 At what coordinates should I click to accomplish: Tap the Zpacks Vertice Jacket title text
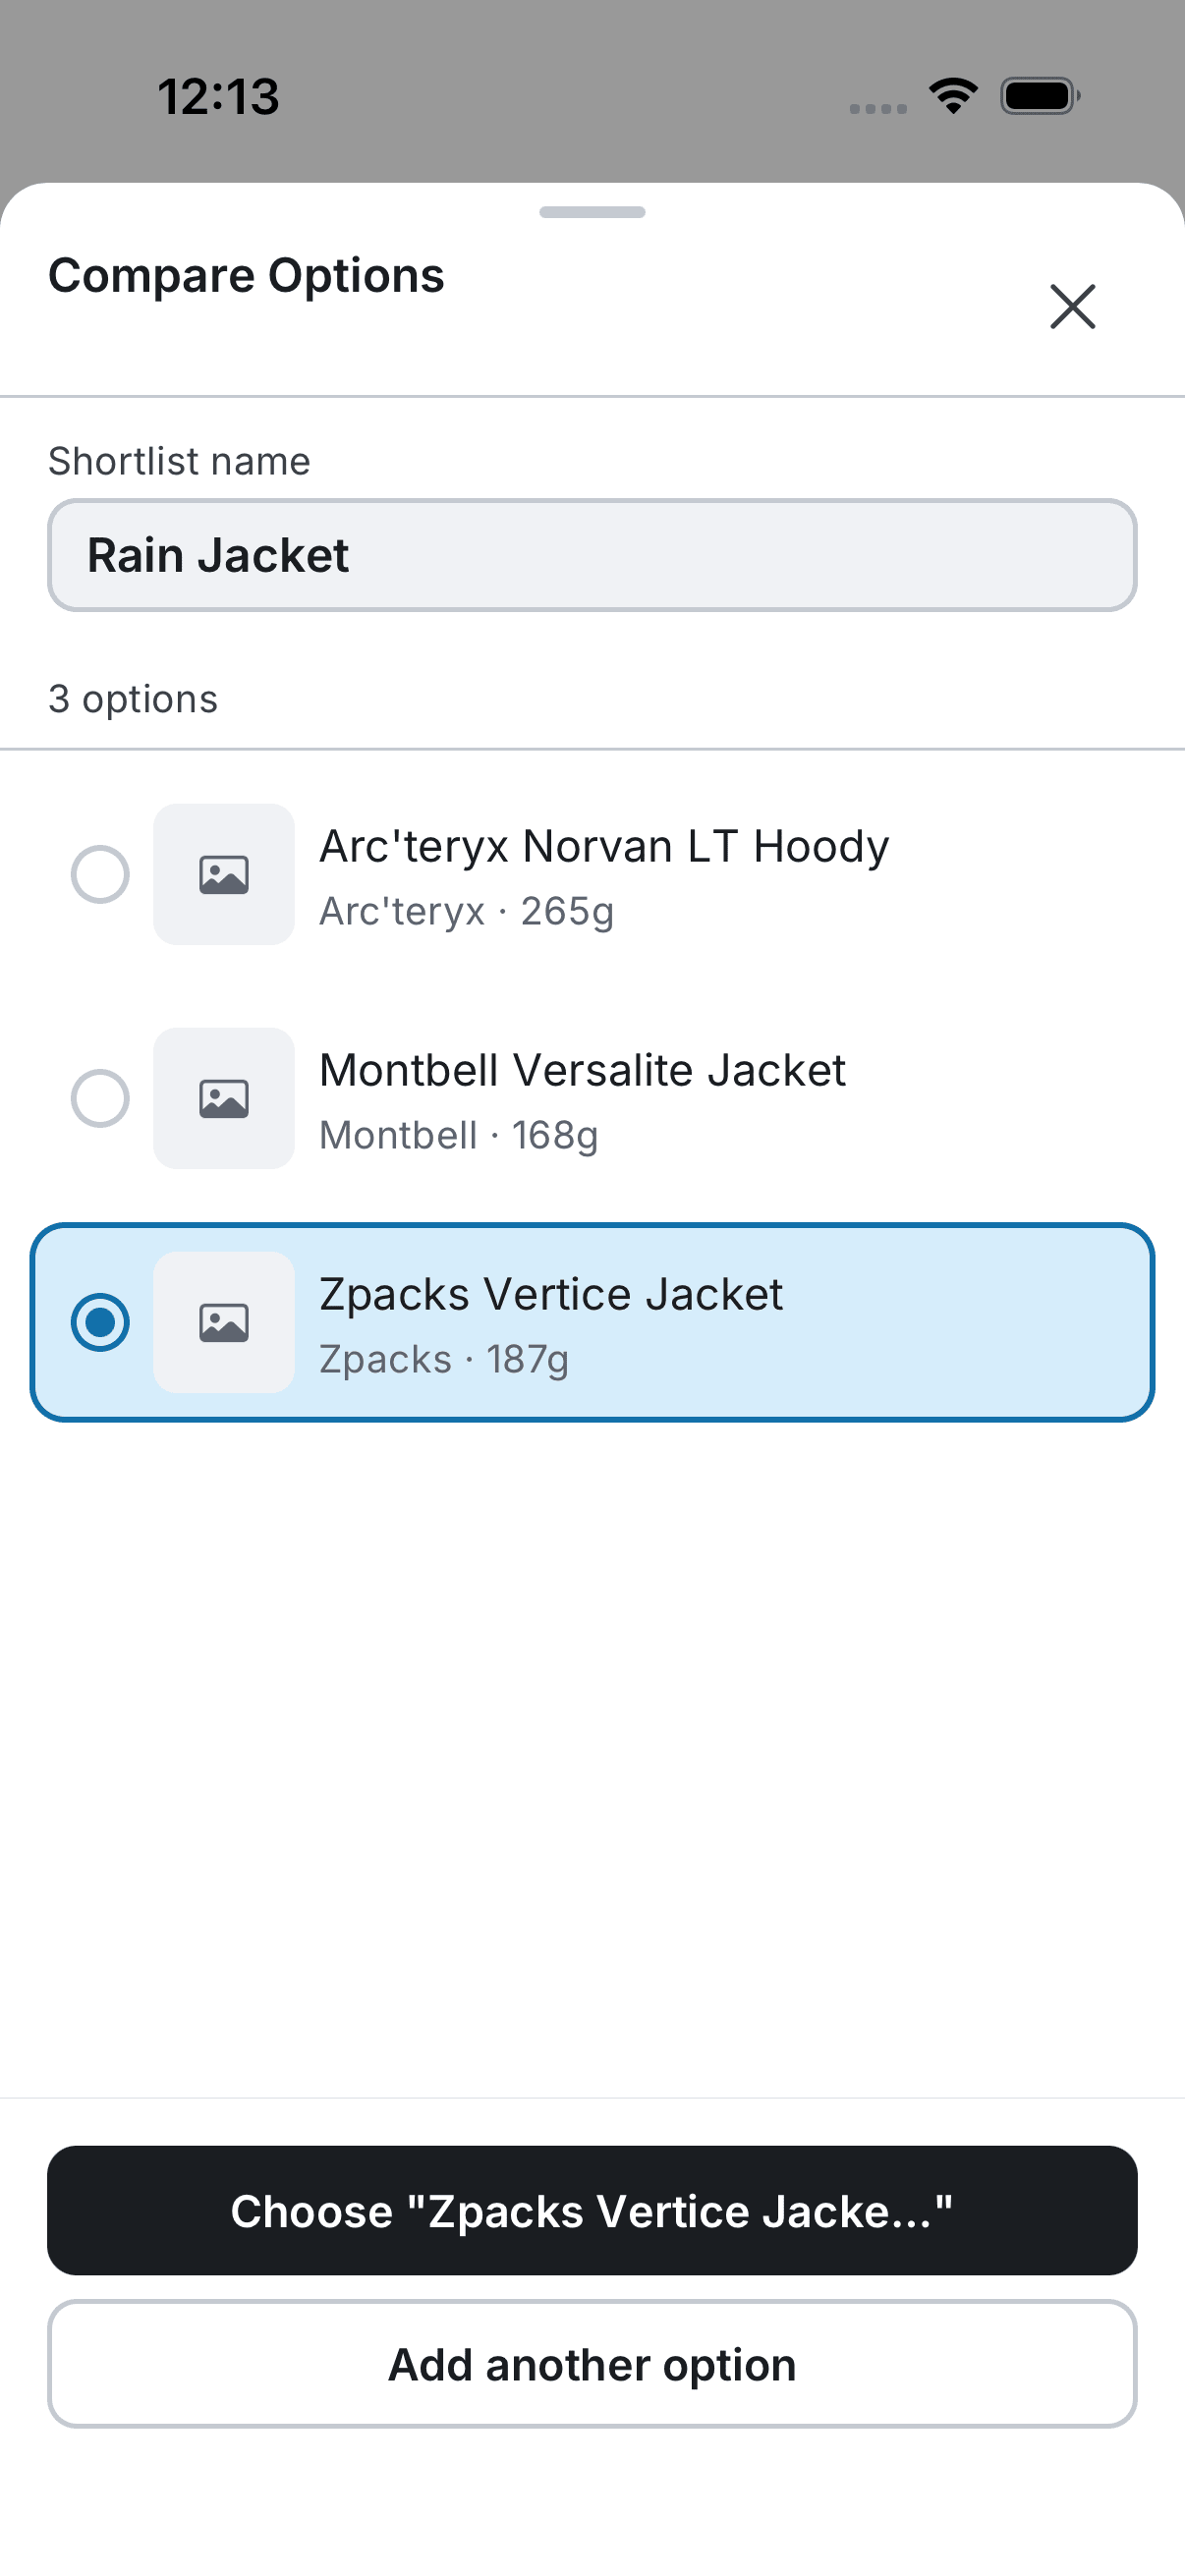551,1295
